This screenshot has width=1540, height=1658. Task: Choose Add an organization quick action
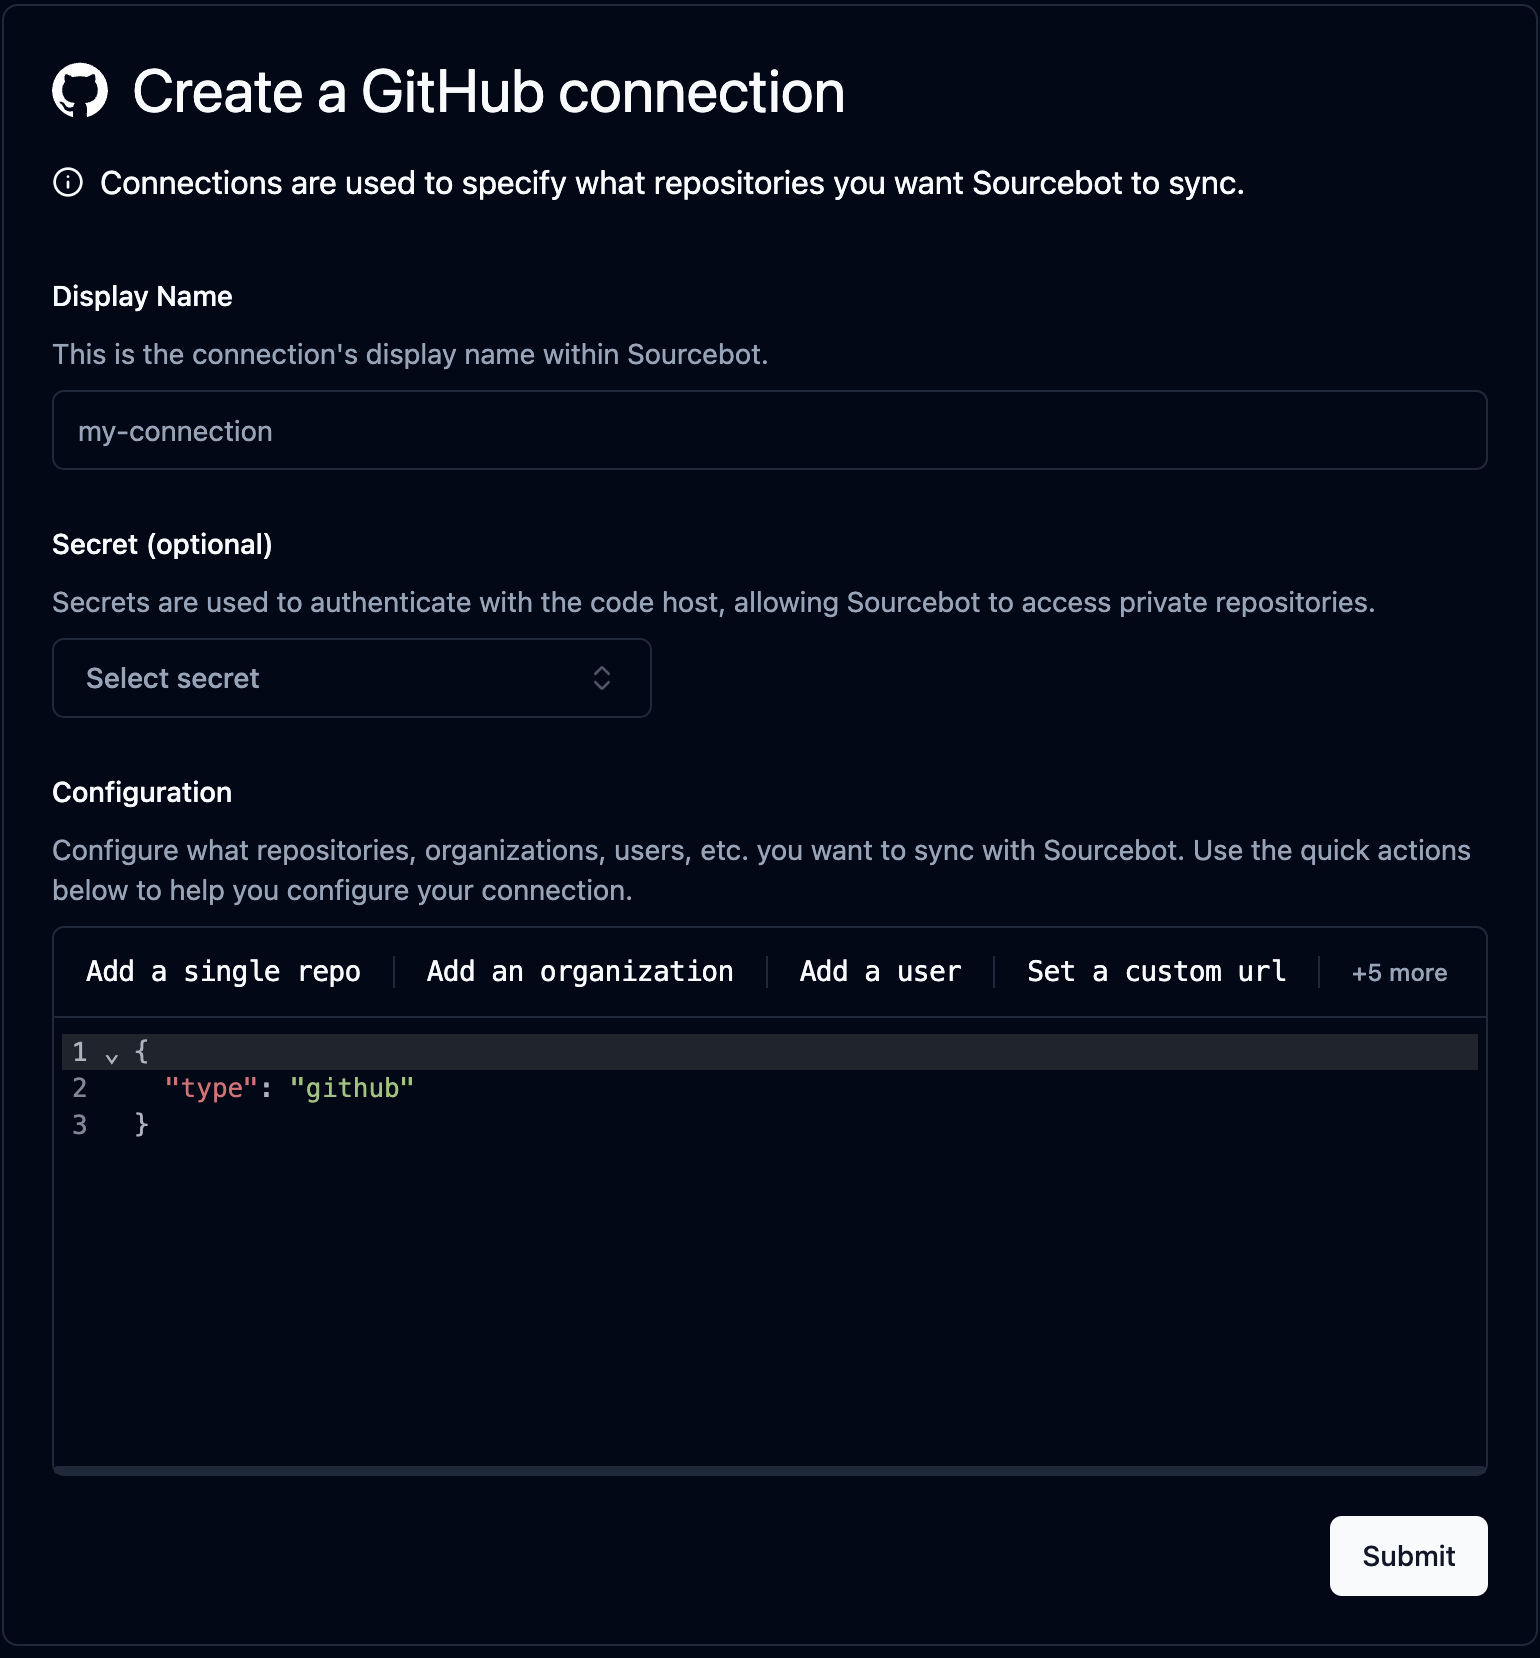tap(580, 972)
